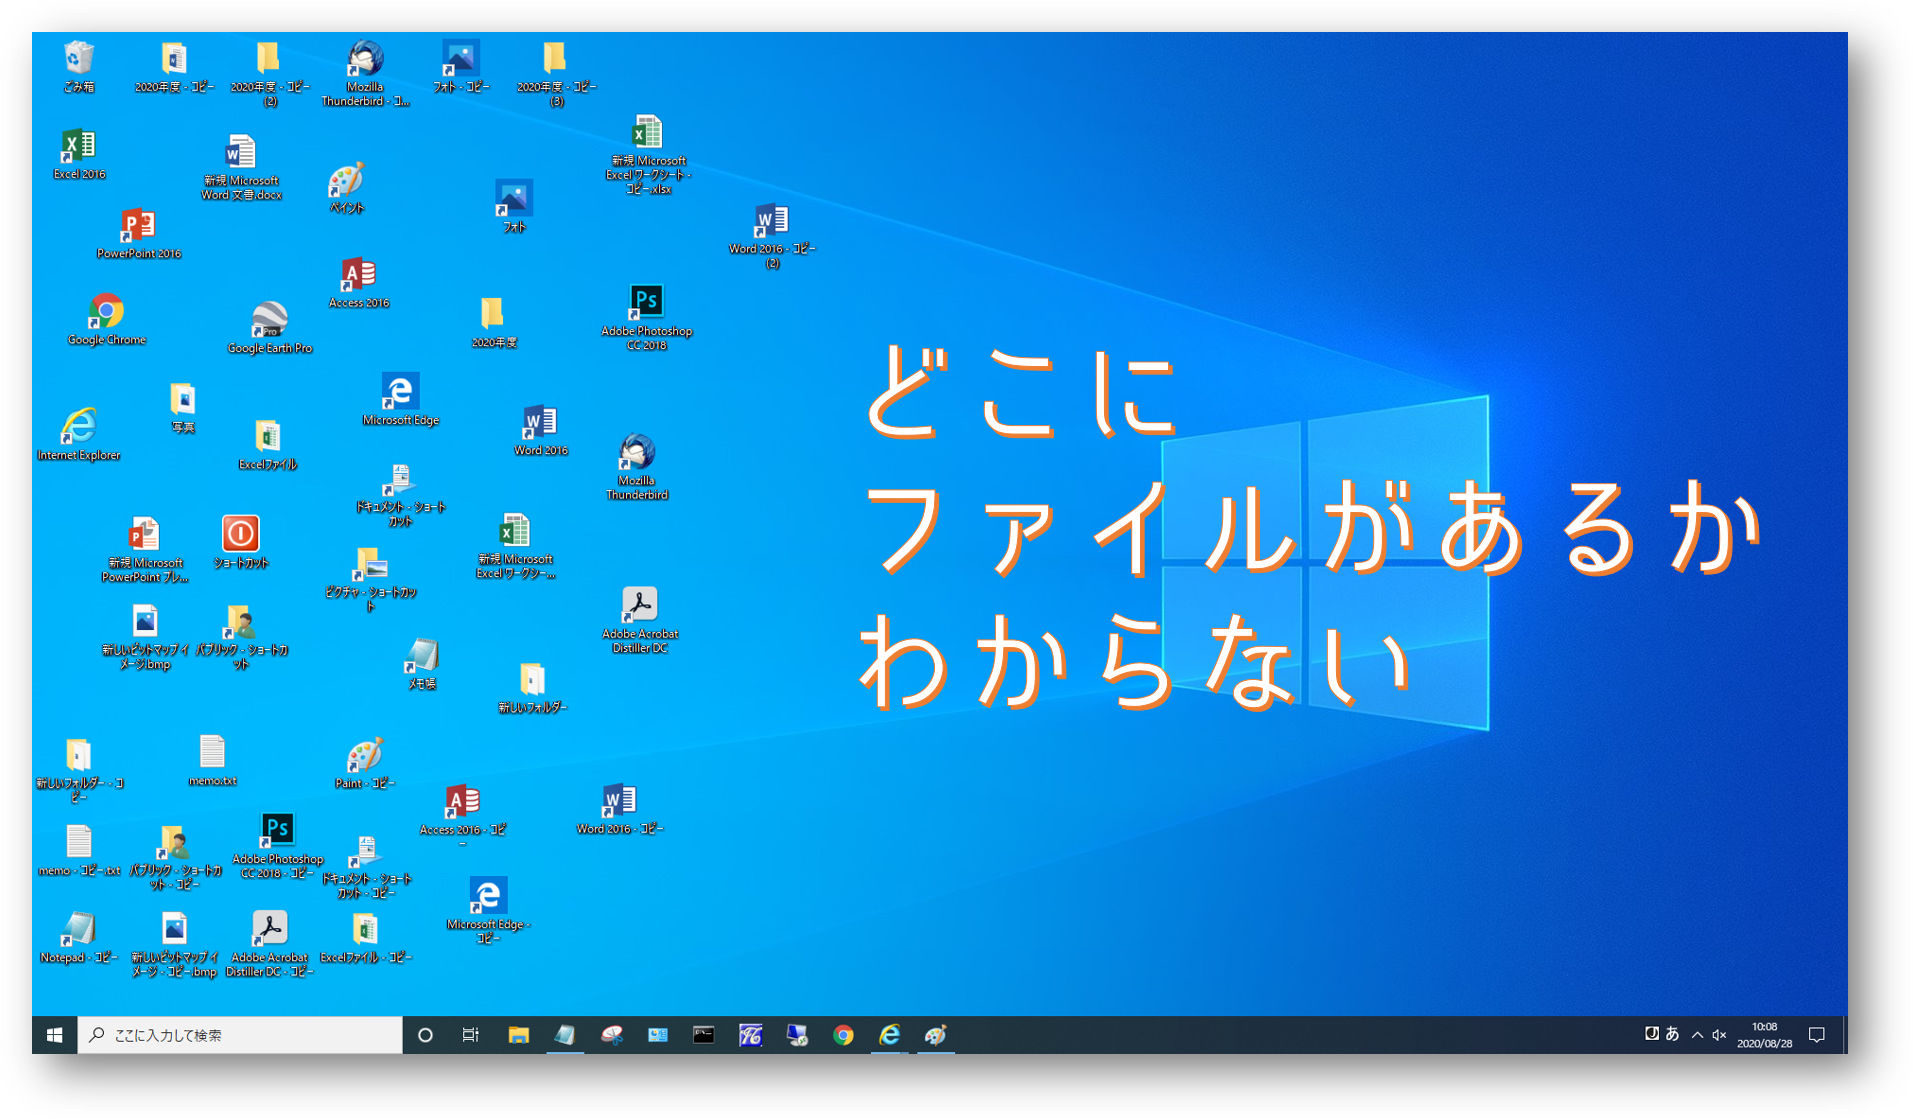The width and height of the screenshot is (1913, 1119).
Task: Open Mozilla Thunderbird shortcut near Word 2016
Action: [636, 466]
